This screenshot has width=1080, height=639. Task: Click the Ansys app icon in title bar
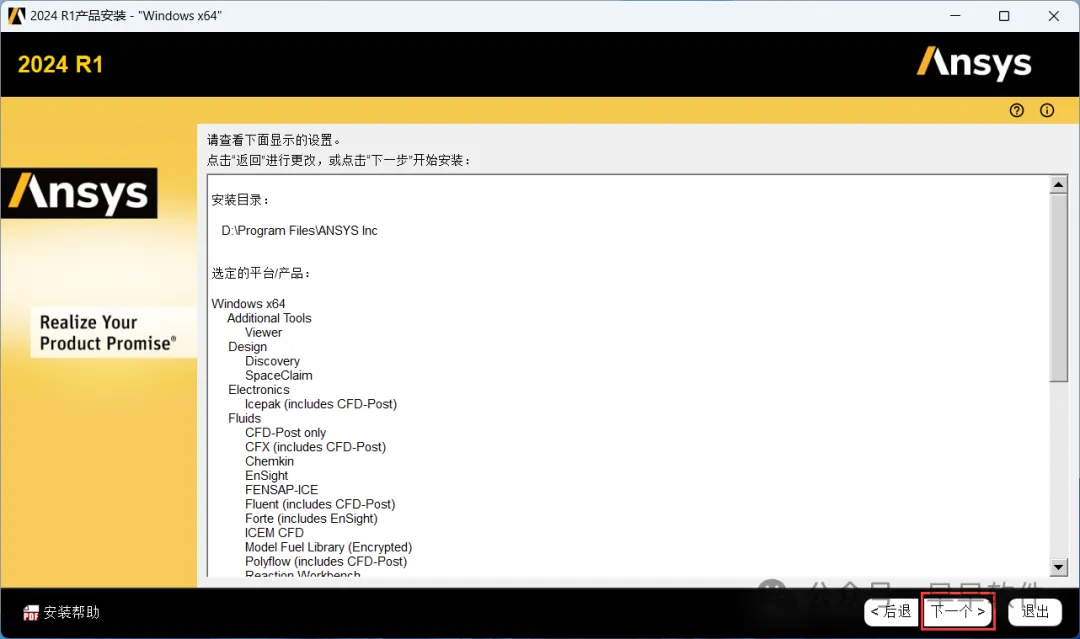(16, 16)
